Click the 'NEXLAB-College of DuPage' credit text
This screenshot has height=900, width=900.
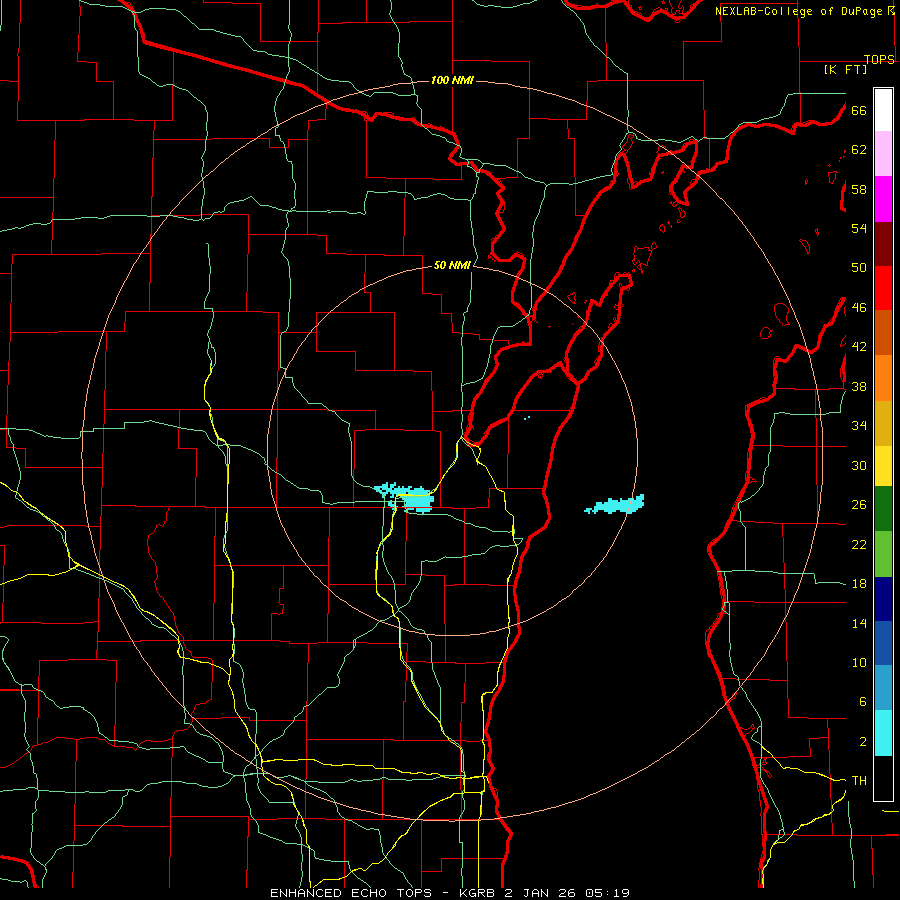(798, 11)
